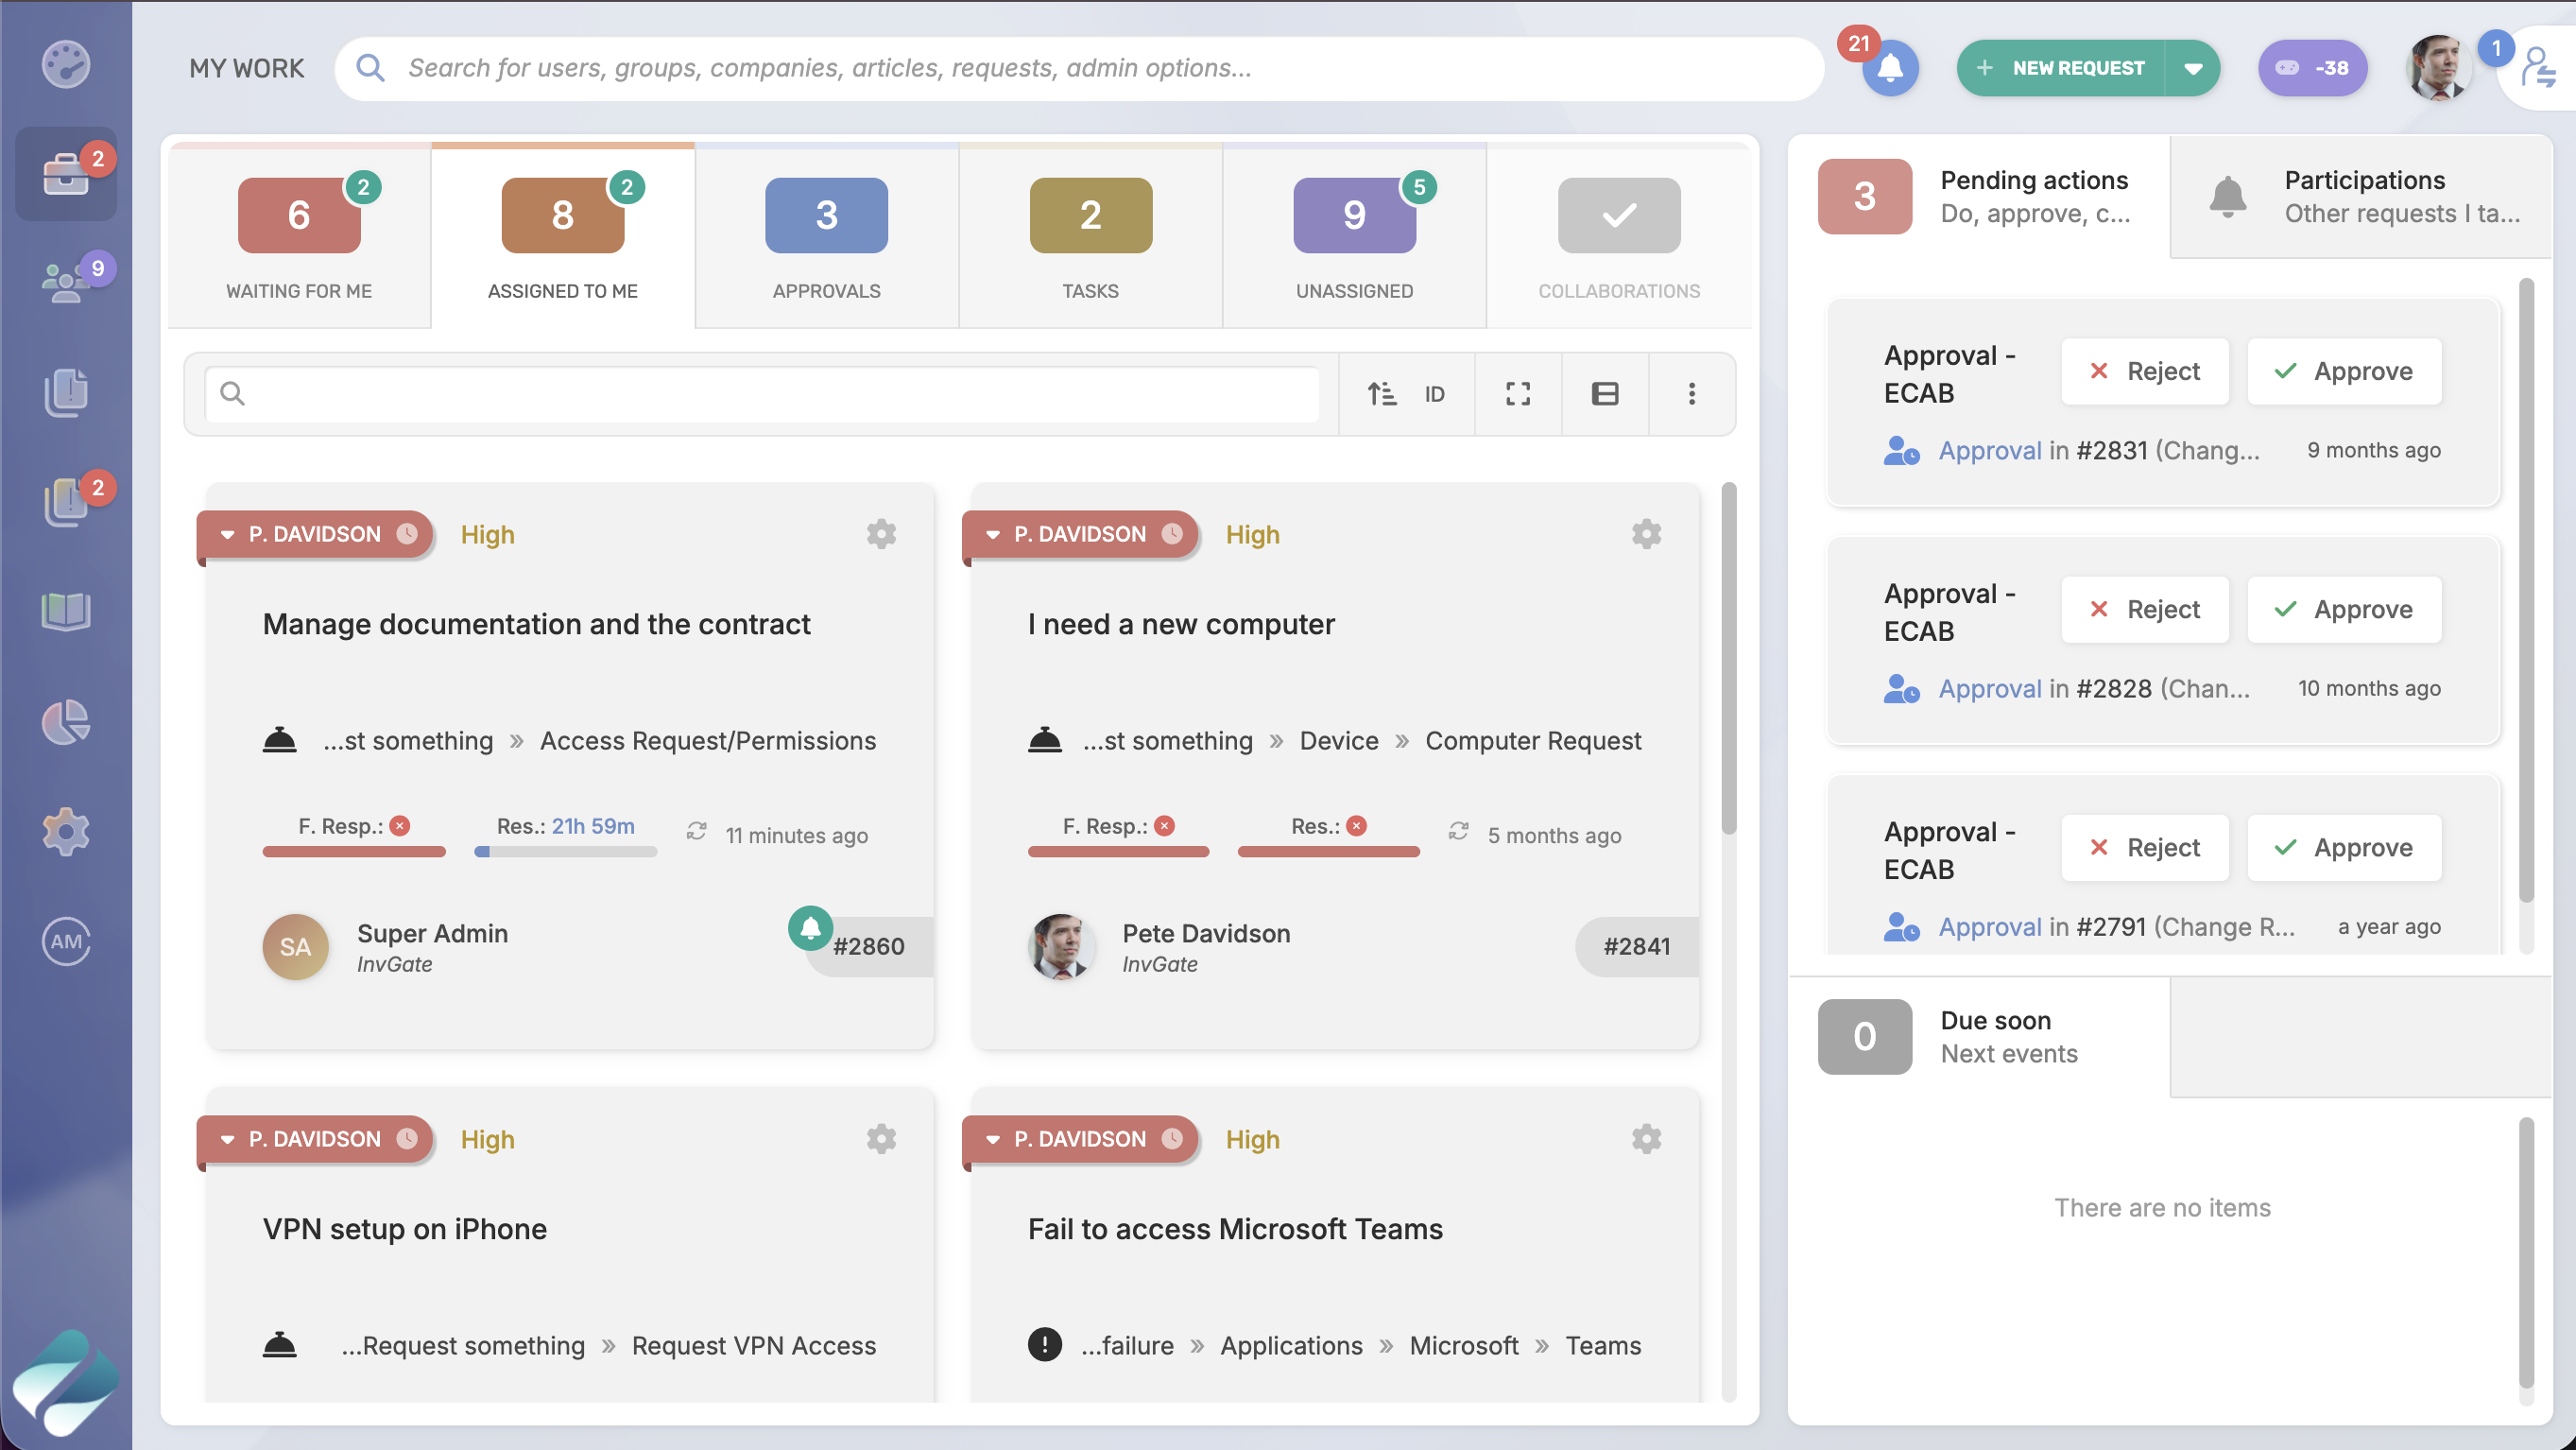Open the analytics pie chart icon

pos(64,722)
